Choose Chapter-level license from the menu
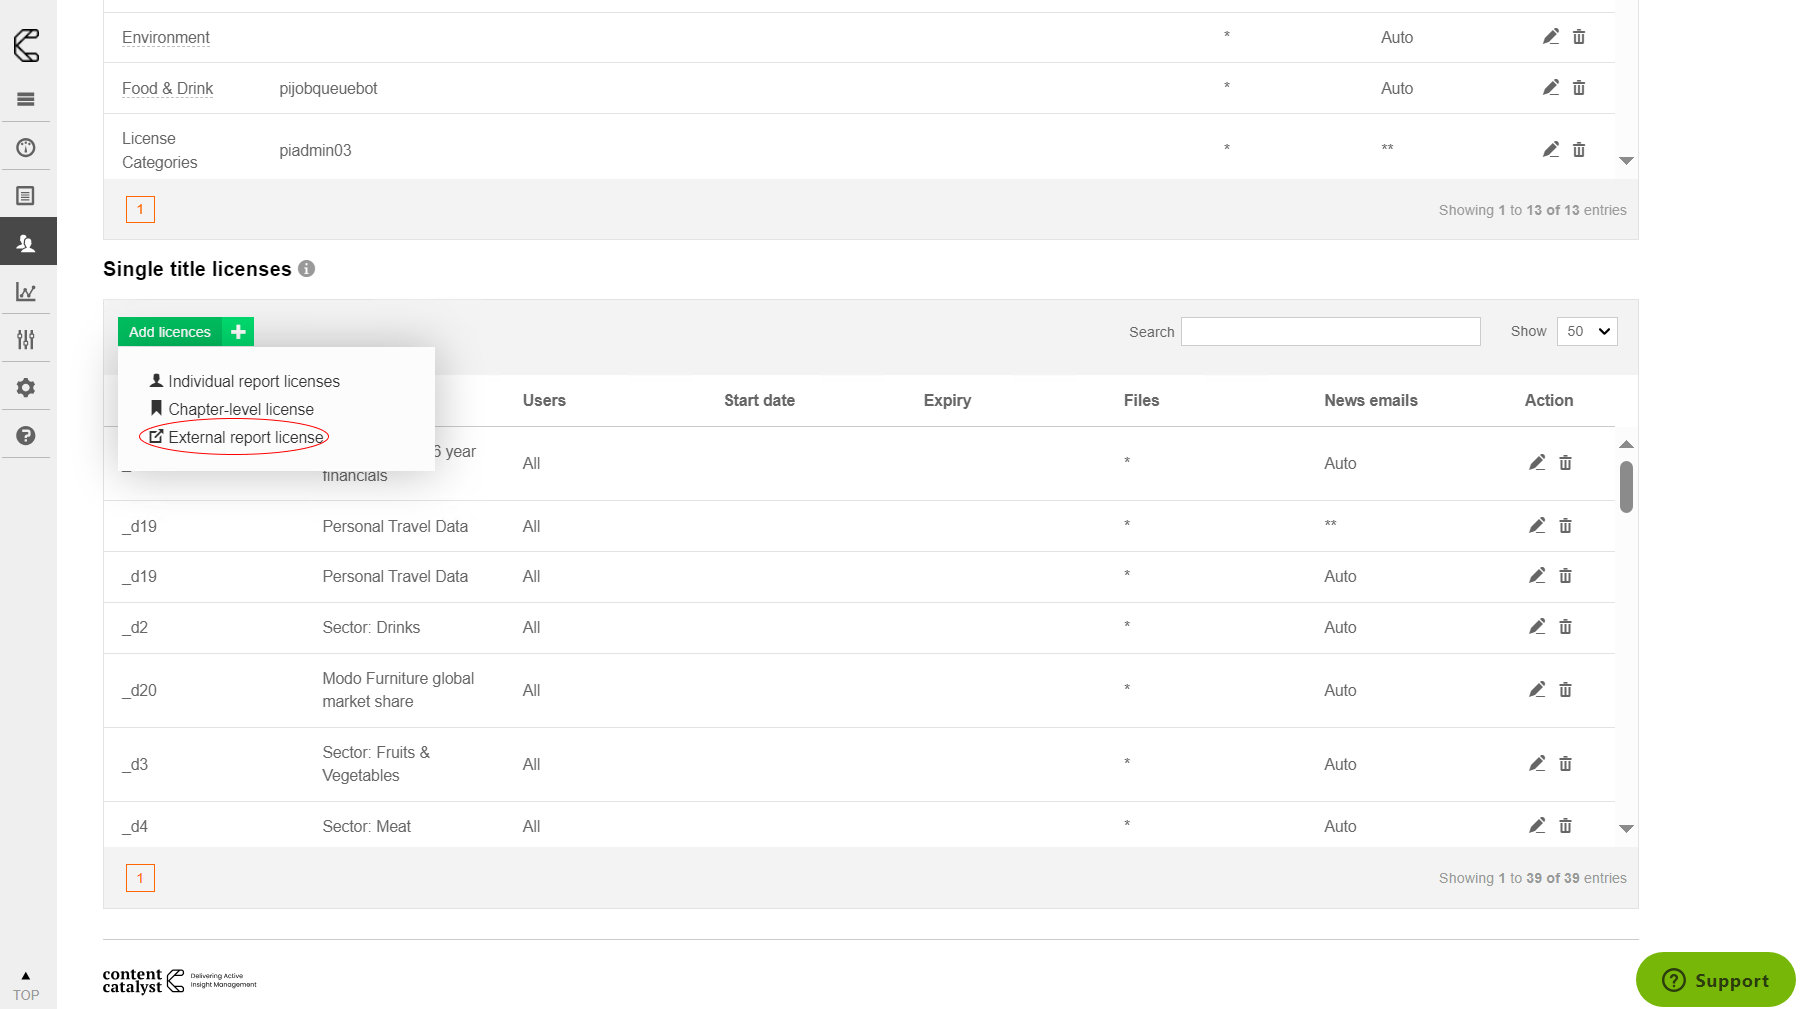This screenshot has width=1820, height=1009. pyautogui.click(x=240, y=410)
